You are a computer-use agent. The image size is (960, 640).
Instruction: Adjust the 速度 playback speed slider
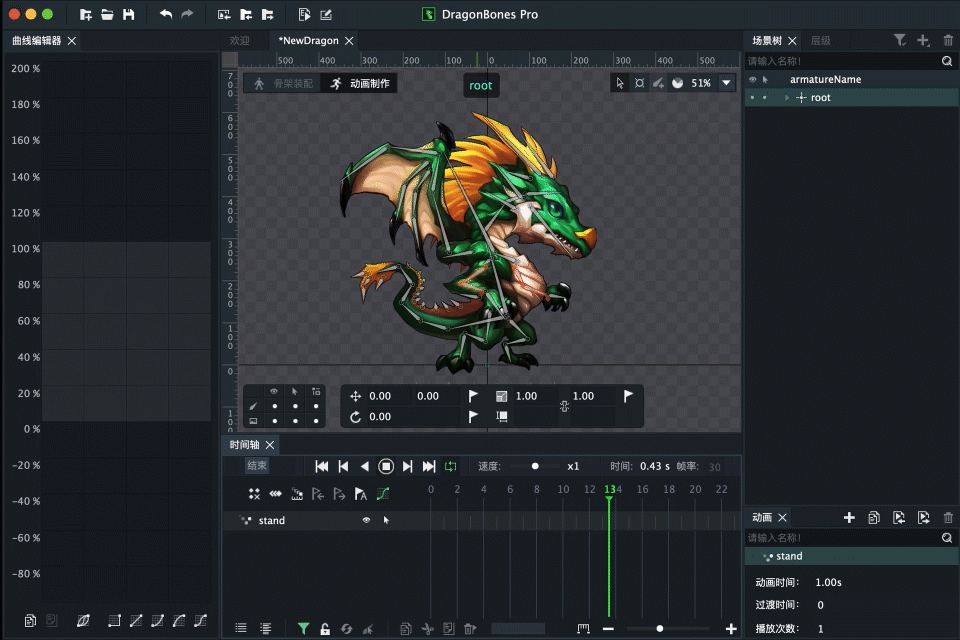tap(535, 467)
